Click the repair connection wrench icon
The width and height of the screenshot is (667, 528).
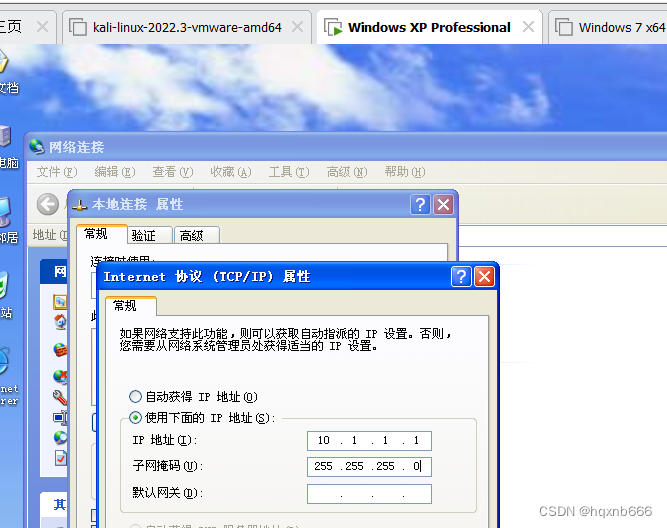pos(60,397)
